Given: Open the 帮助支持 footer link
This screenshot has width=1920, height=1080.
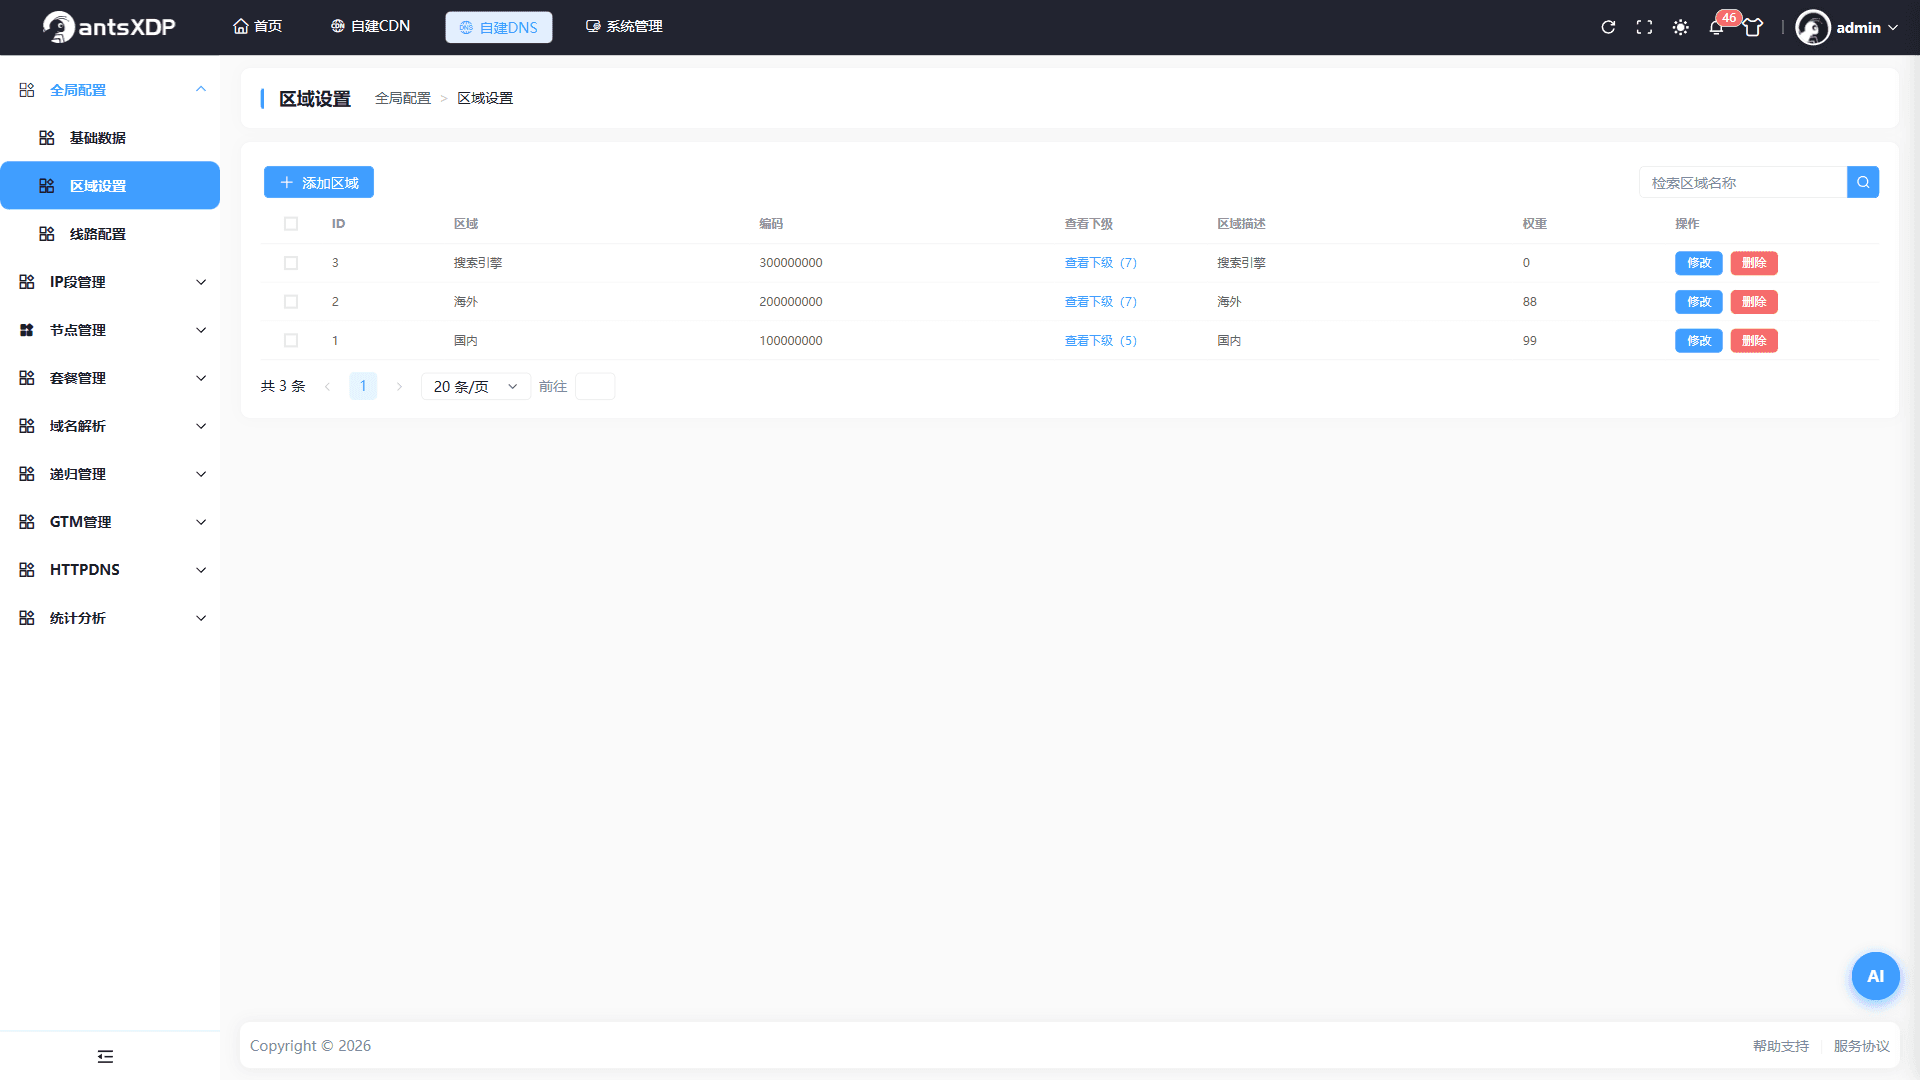Looking at the screenshot, I should (x=1781, y=1046).
